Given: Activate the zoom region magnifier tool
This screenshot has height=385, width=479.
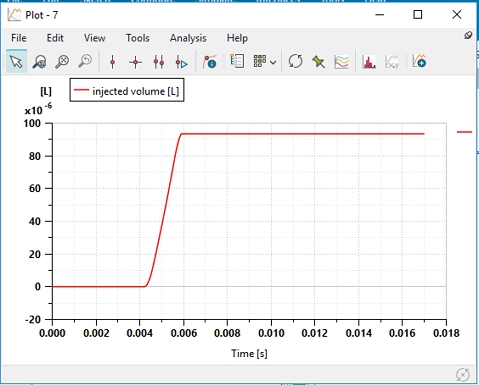Looking at the screenshot, I should coord(39,62).
